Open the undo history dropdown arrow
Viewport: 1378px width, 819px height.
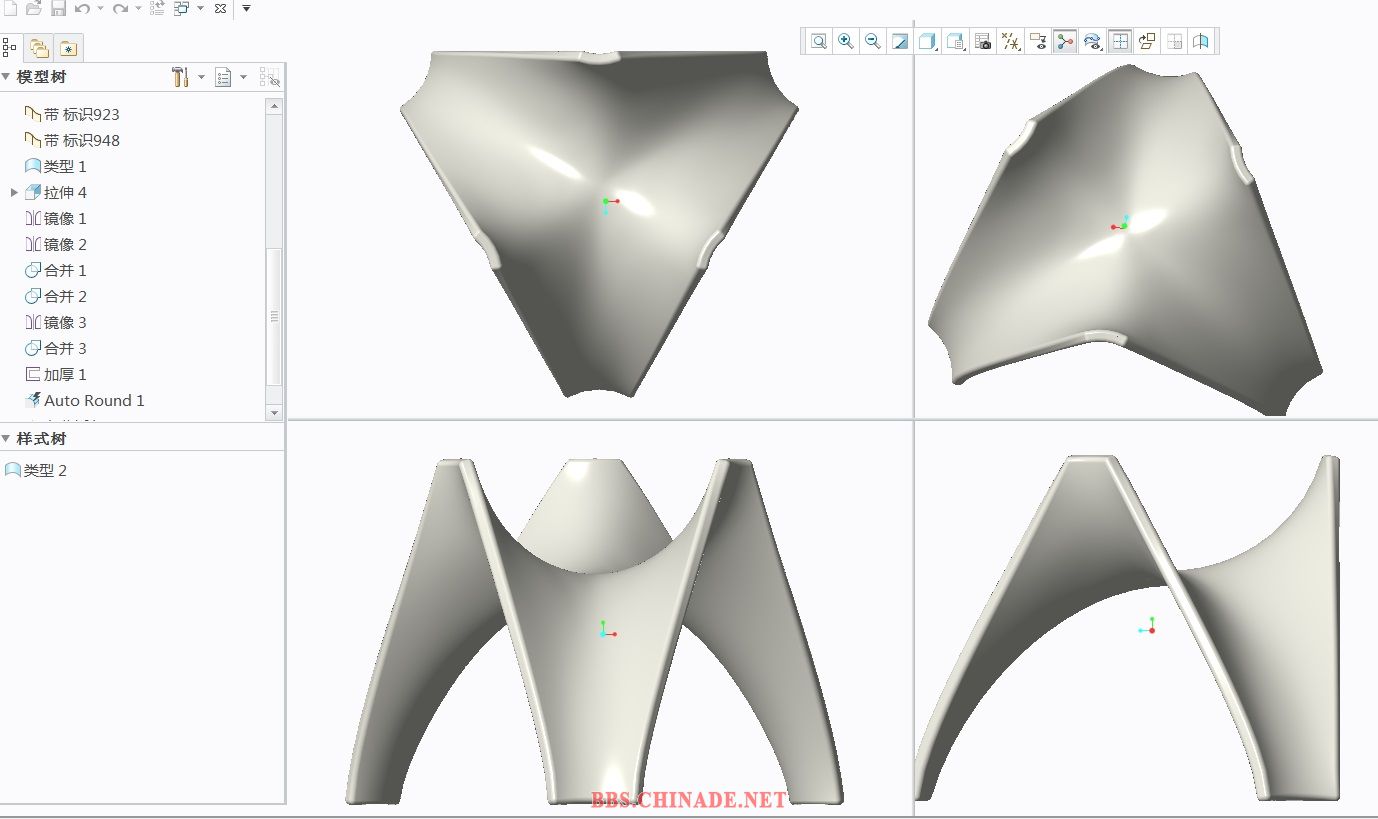[100, 8]
